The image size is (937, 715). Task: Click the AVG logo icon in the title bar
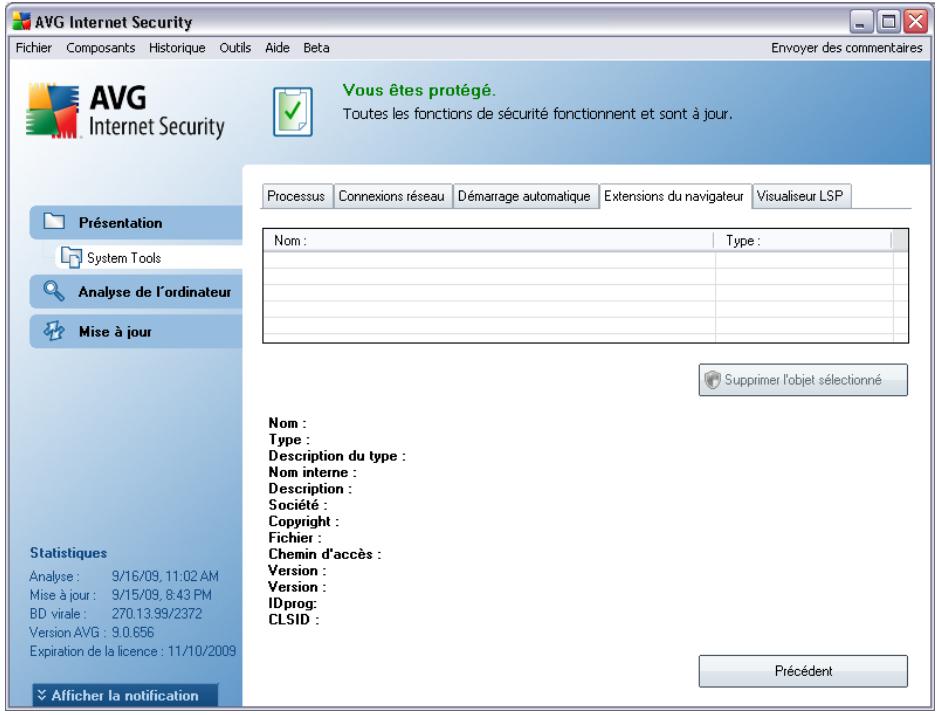click(x=22, y=22)
